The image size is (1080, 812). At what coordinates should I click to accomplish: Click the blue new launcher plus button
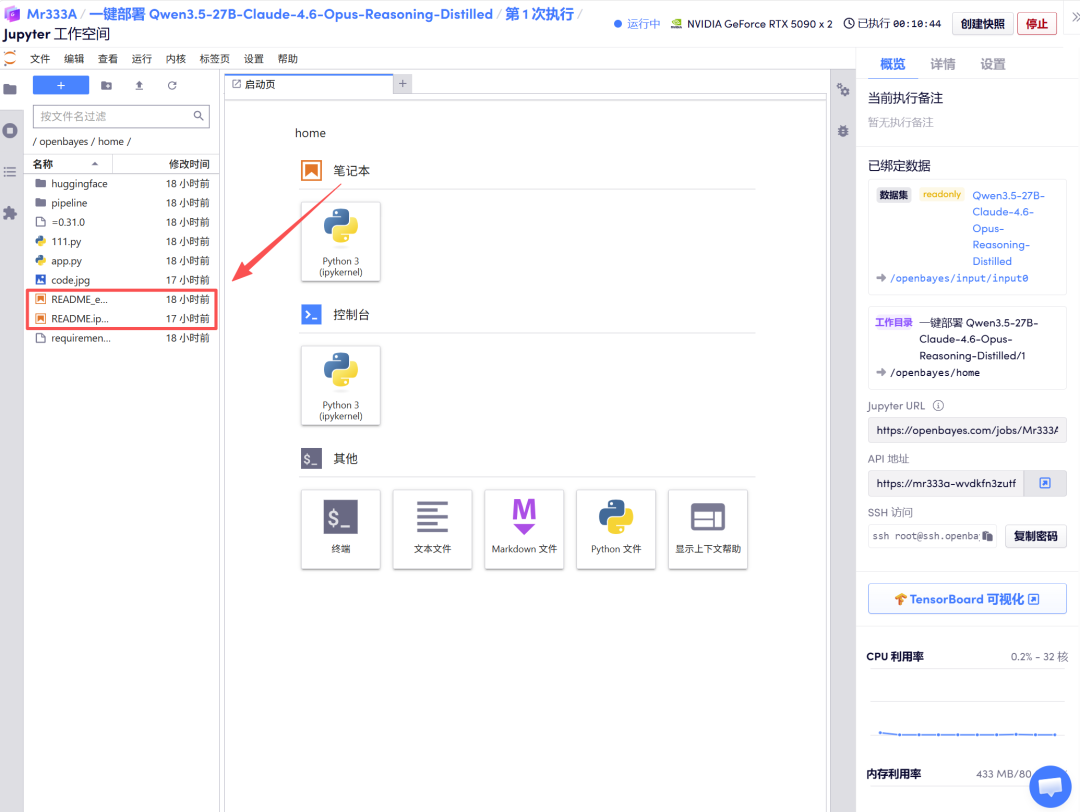61,85
